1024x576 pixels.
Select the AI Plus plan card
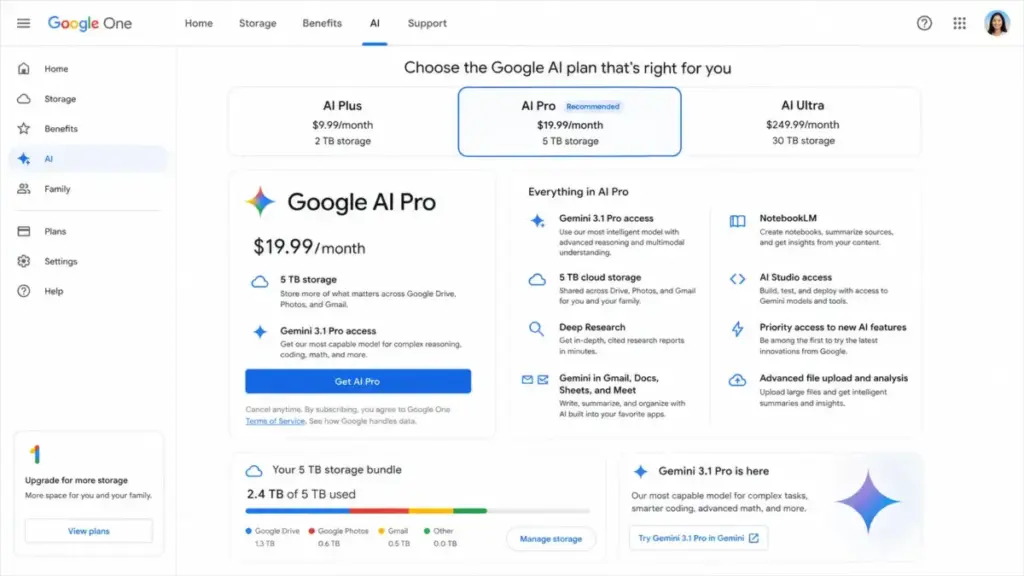343,122
